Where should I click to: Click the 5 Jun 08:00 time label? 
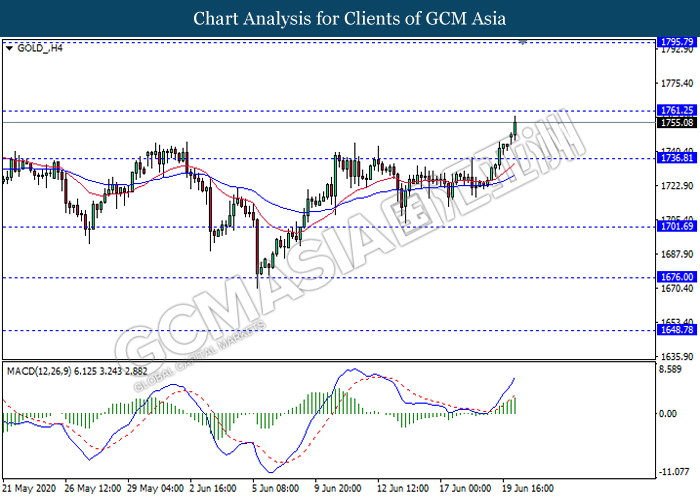pos(275,488)
